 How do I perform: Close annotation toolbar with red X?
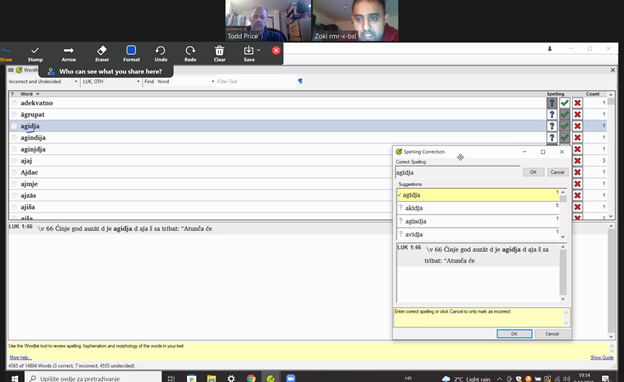[276, 51]
